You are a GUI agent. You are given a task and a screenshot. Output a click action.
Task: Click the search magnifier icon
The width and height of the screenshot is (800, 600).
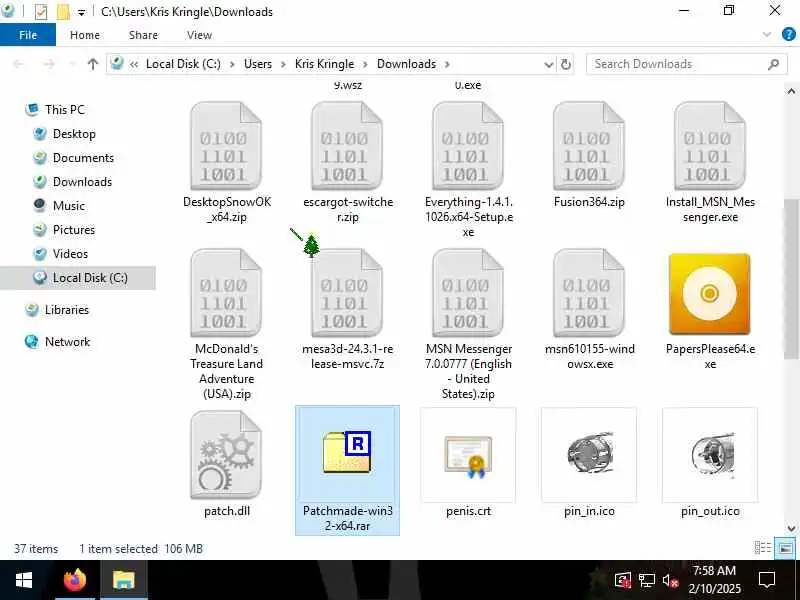click(x=773, y=64)
